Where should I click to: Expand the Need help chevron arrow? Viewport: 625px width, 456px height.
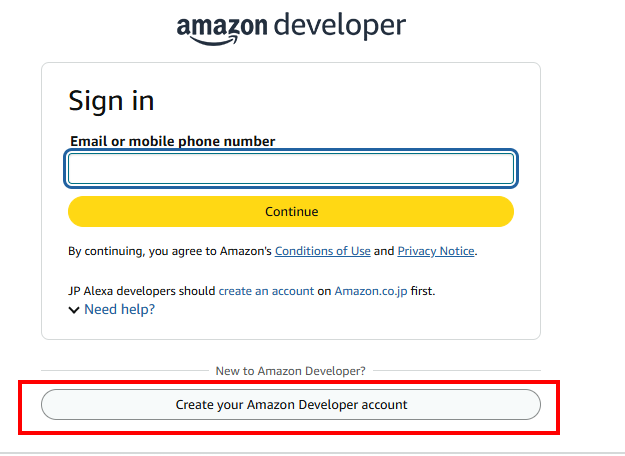coord(74,310)
